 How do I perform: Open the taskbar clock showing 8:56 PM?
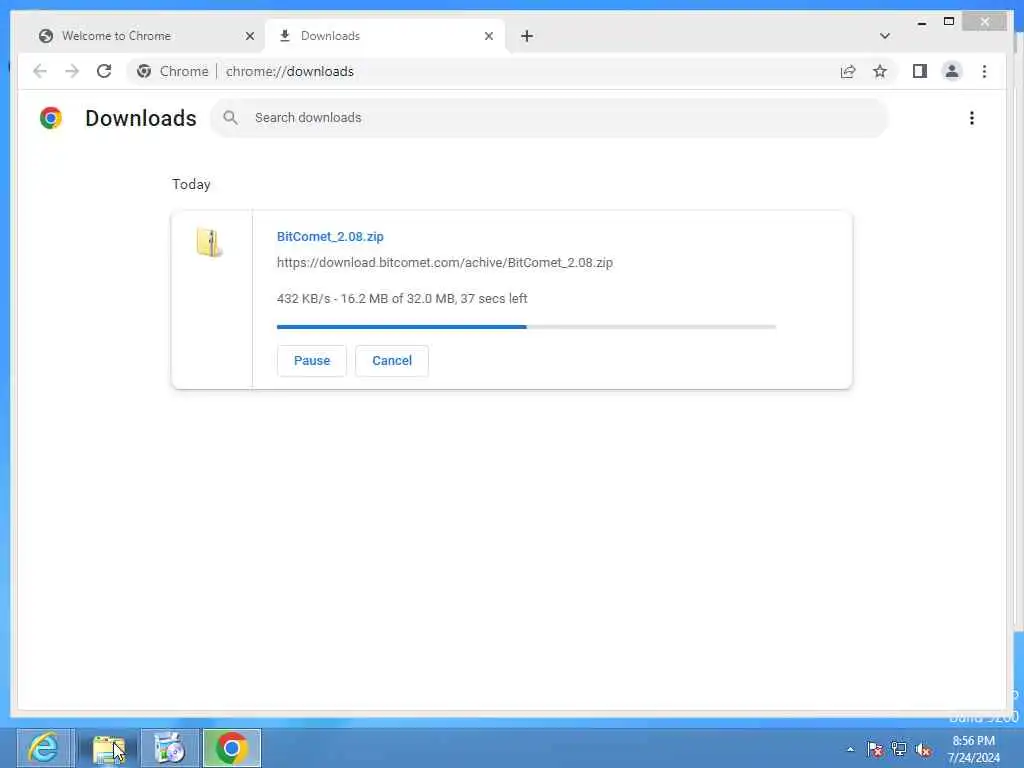click(x=973, y=749)
